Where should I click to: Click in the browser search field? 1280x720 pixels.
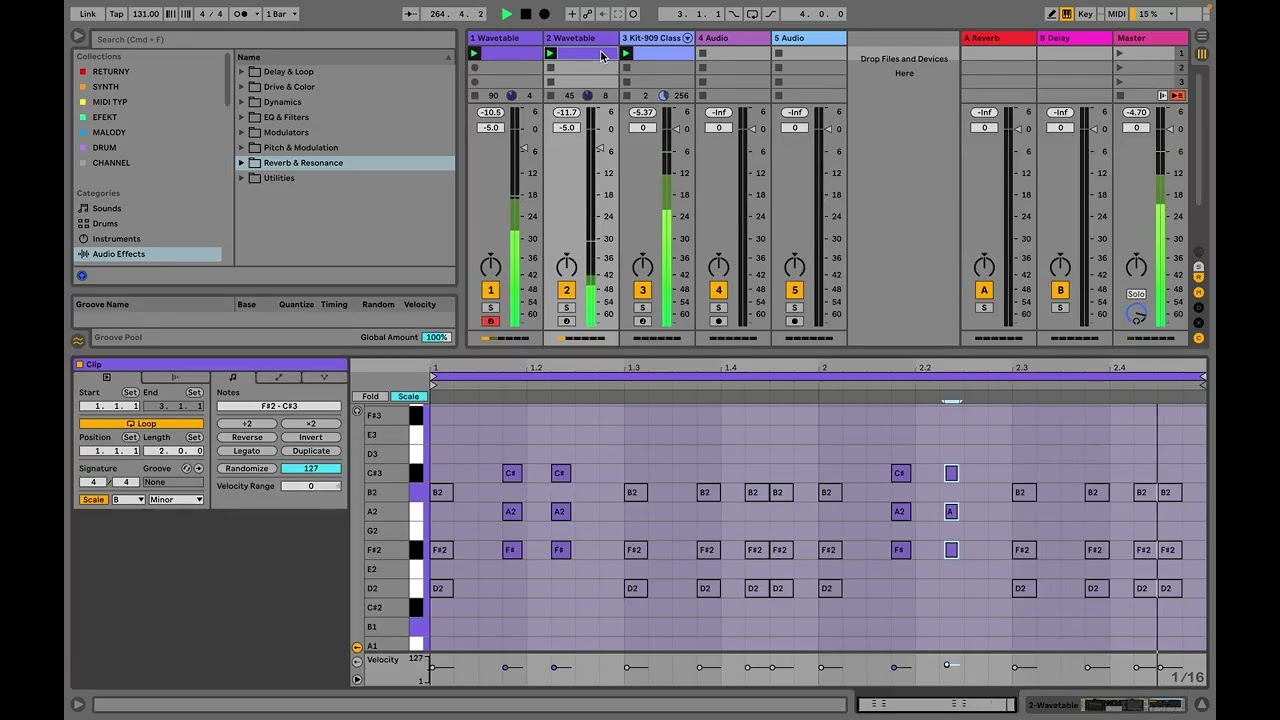pos(273,39)
